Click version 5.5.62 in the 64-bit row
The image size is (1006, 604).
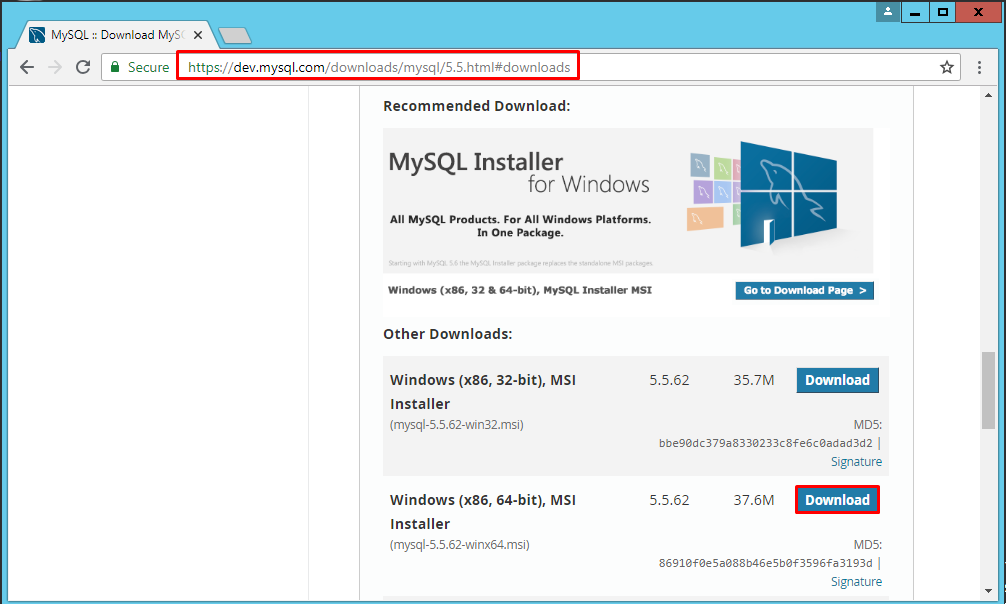(669, 500)
